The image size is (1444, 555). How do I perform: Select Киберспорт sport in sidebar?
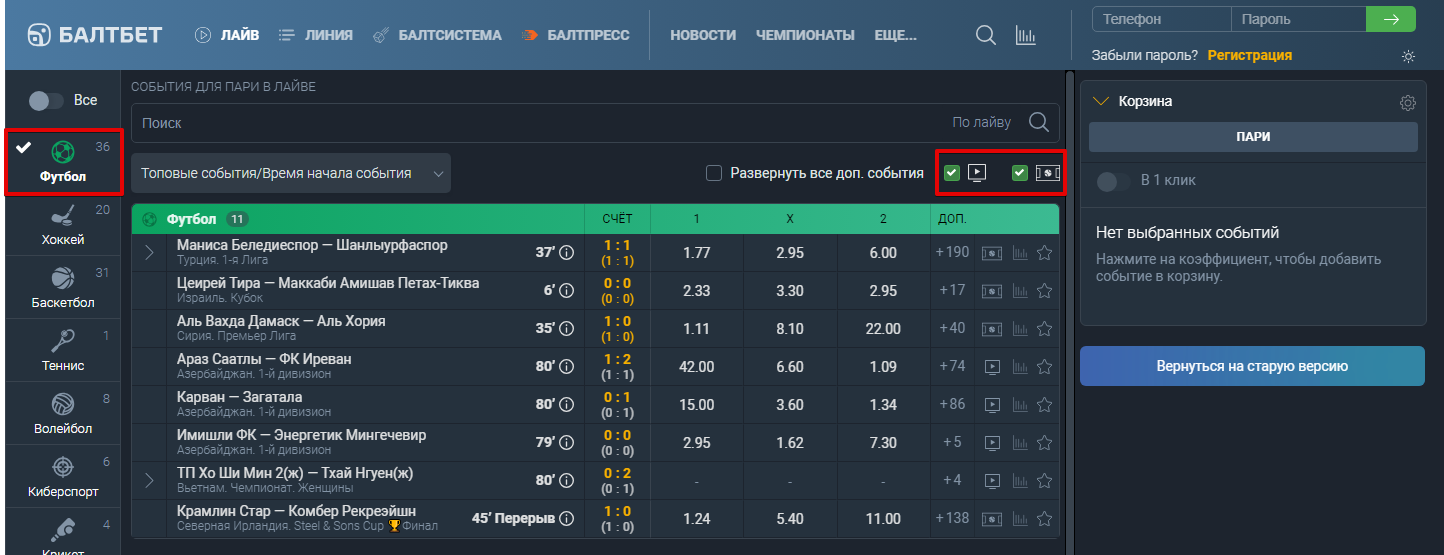[x=63, y=477]
